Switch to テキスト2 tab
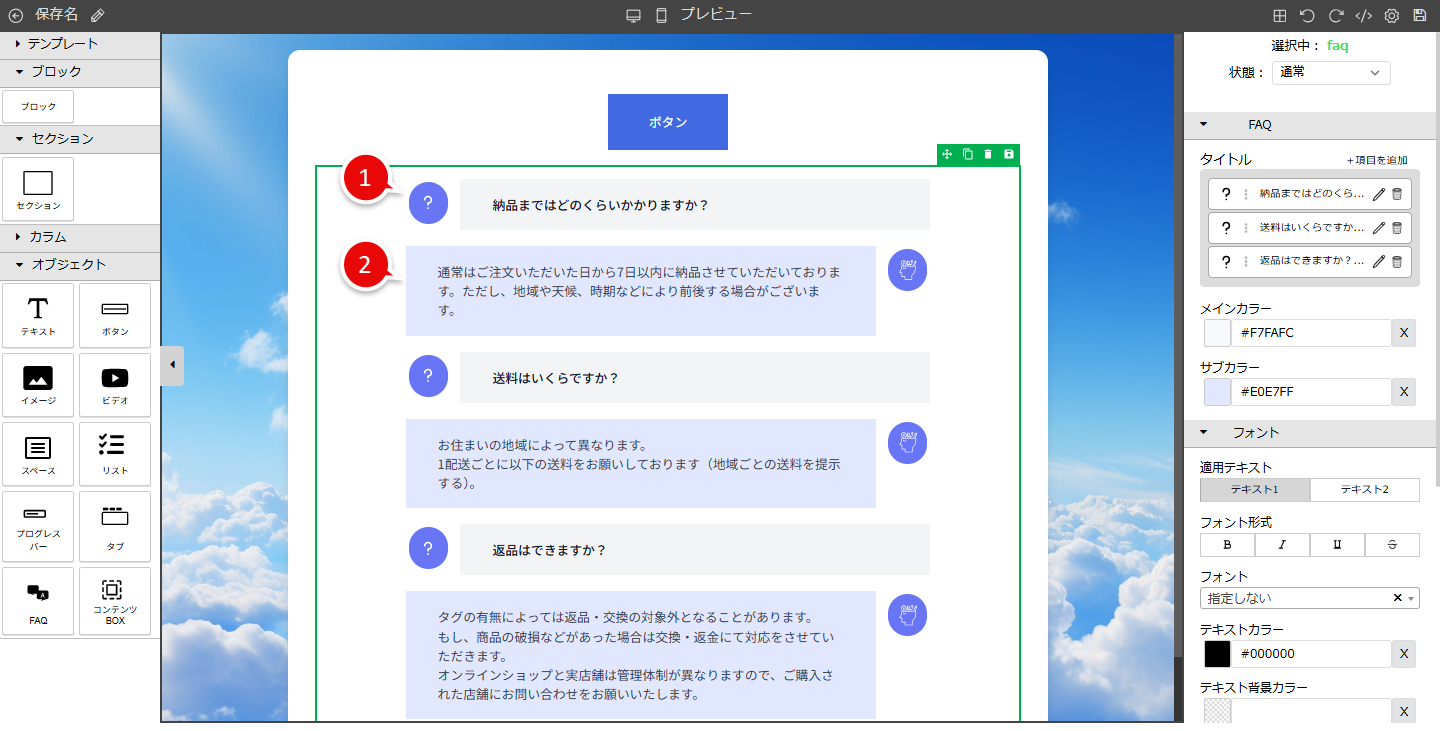This screenshot has width=1440, height=731. (x=1364, y=490)
